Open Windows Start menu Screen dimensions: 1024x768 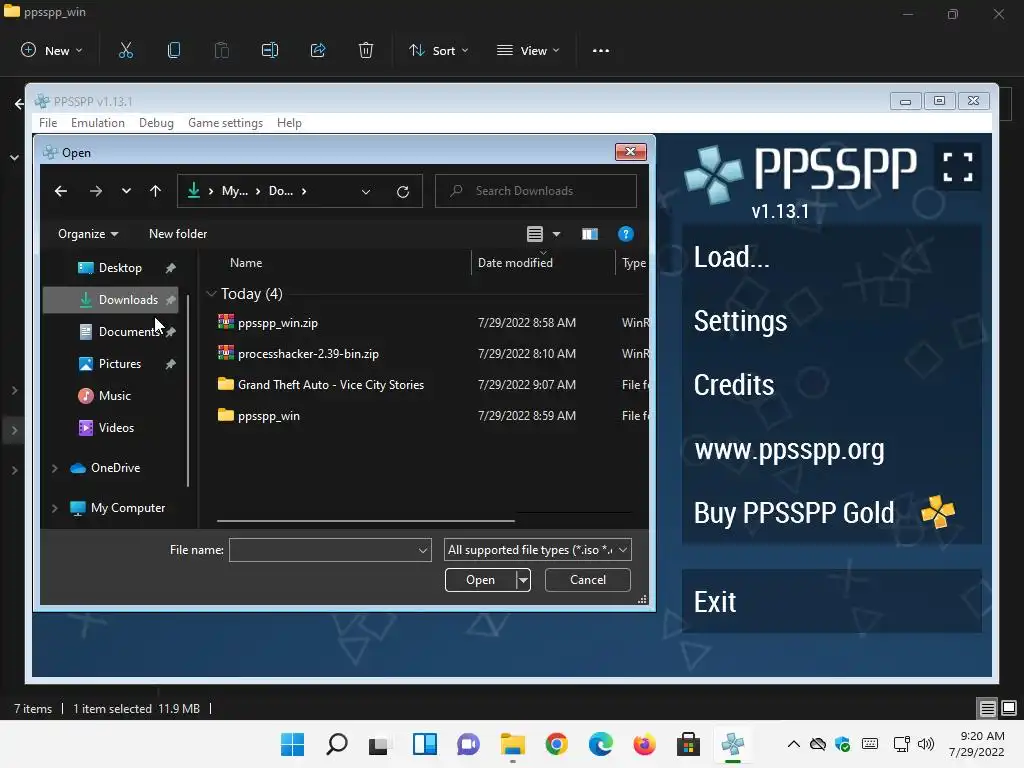tap(293, 744)
